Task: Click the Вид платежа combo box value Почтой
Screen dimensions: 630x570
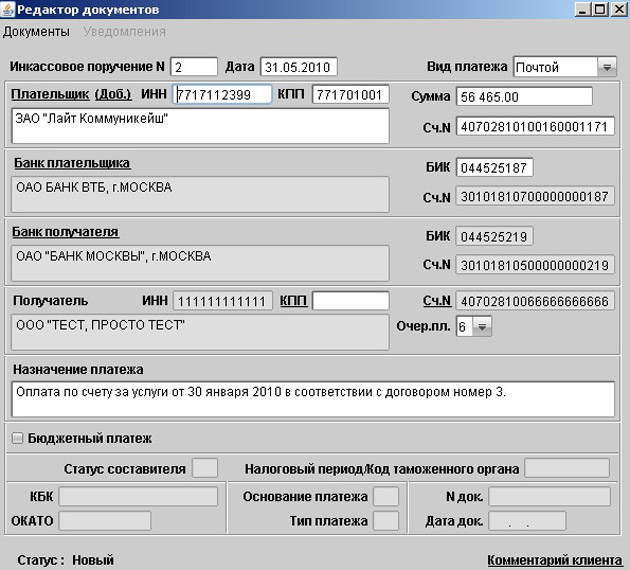Action: [x=555, y=67]
